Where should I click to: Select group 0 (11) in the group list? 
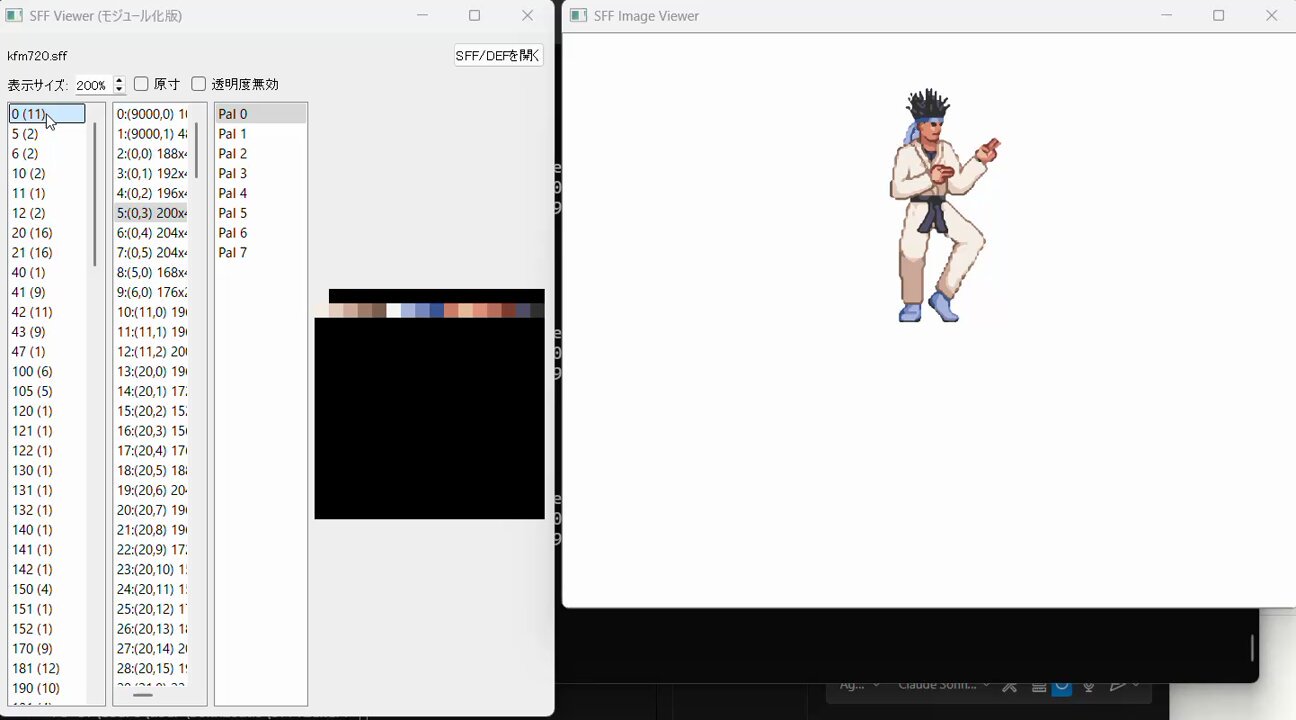(x=47, y=114)
